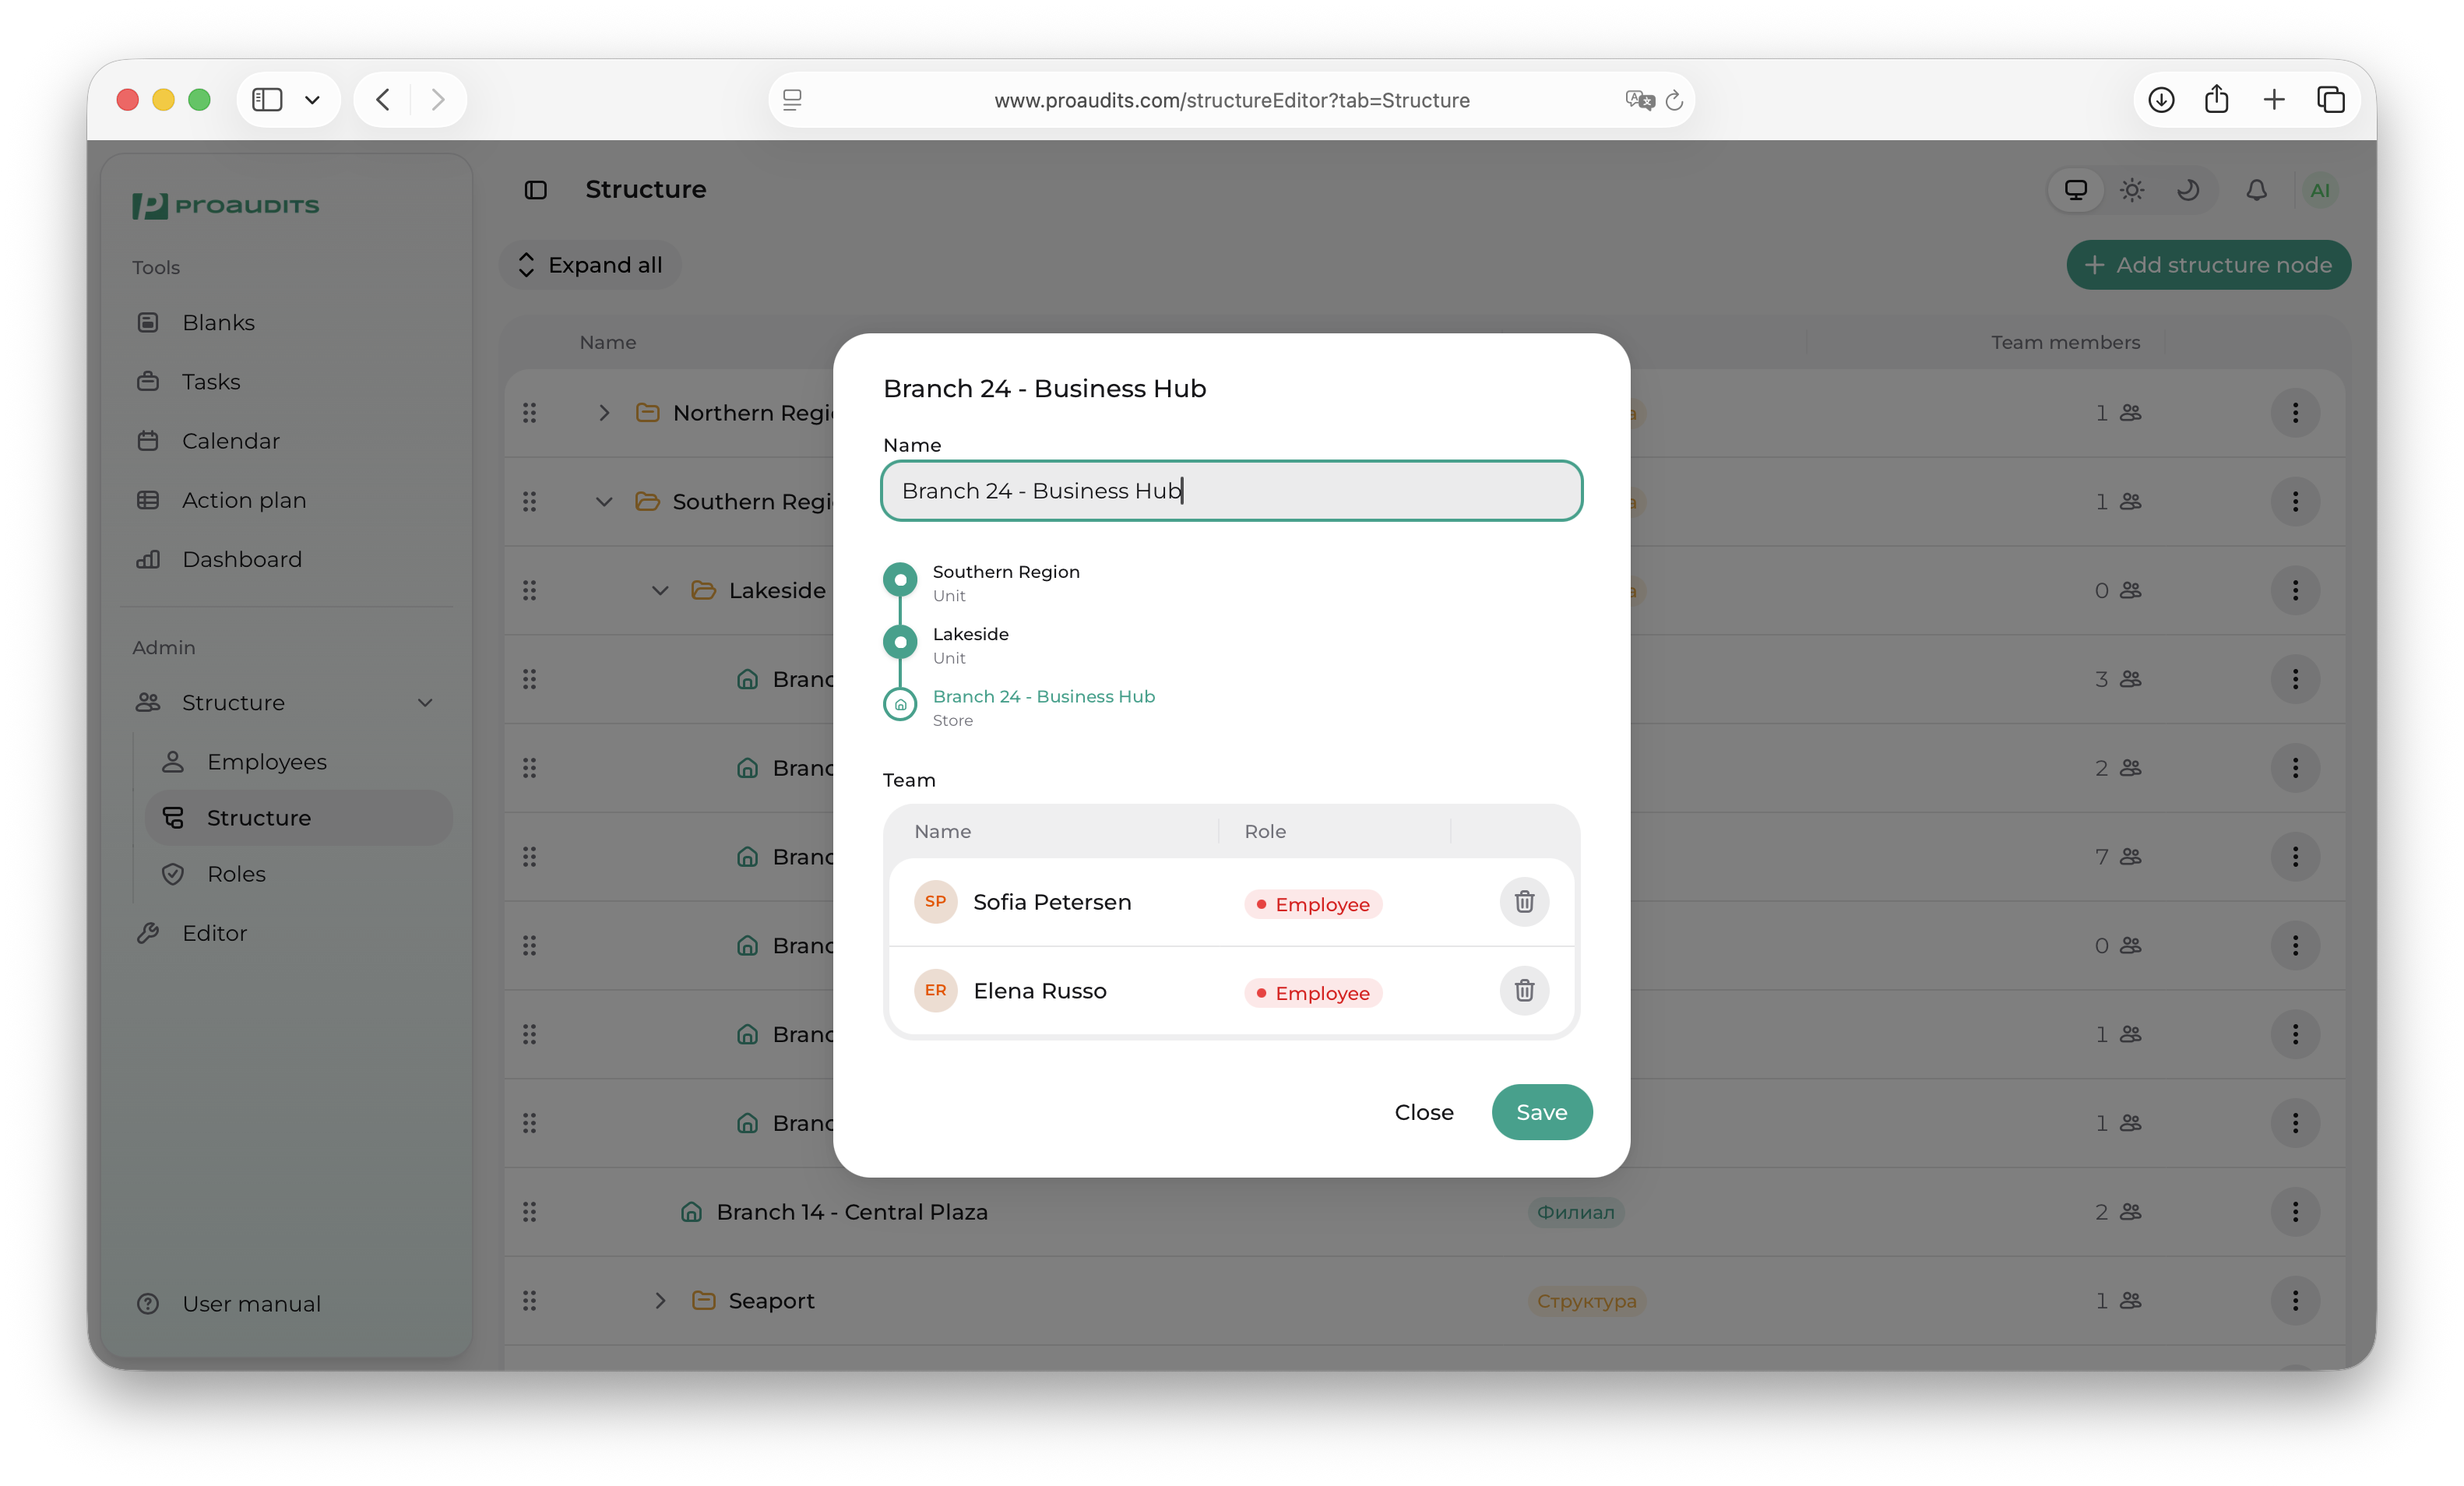This screenshot has width=2464, height=1486.
Task: Remove Elena Russo with the trash icon
Action: click(1523, 990)
